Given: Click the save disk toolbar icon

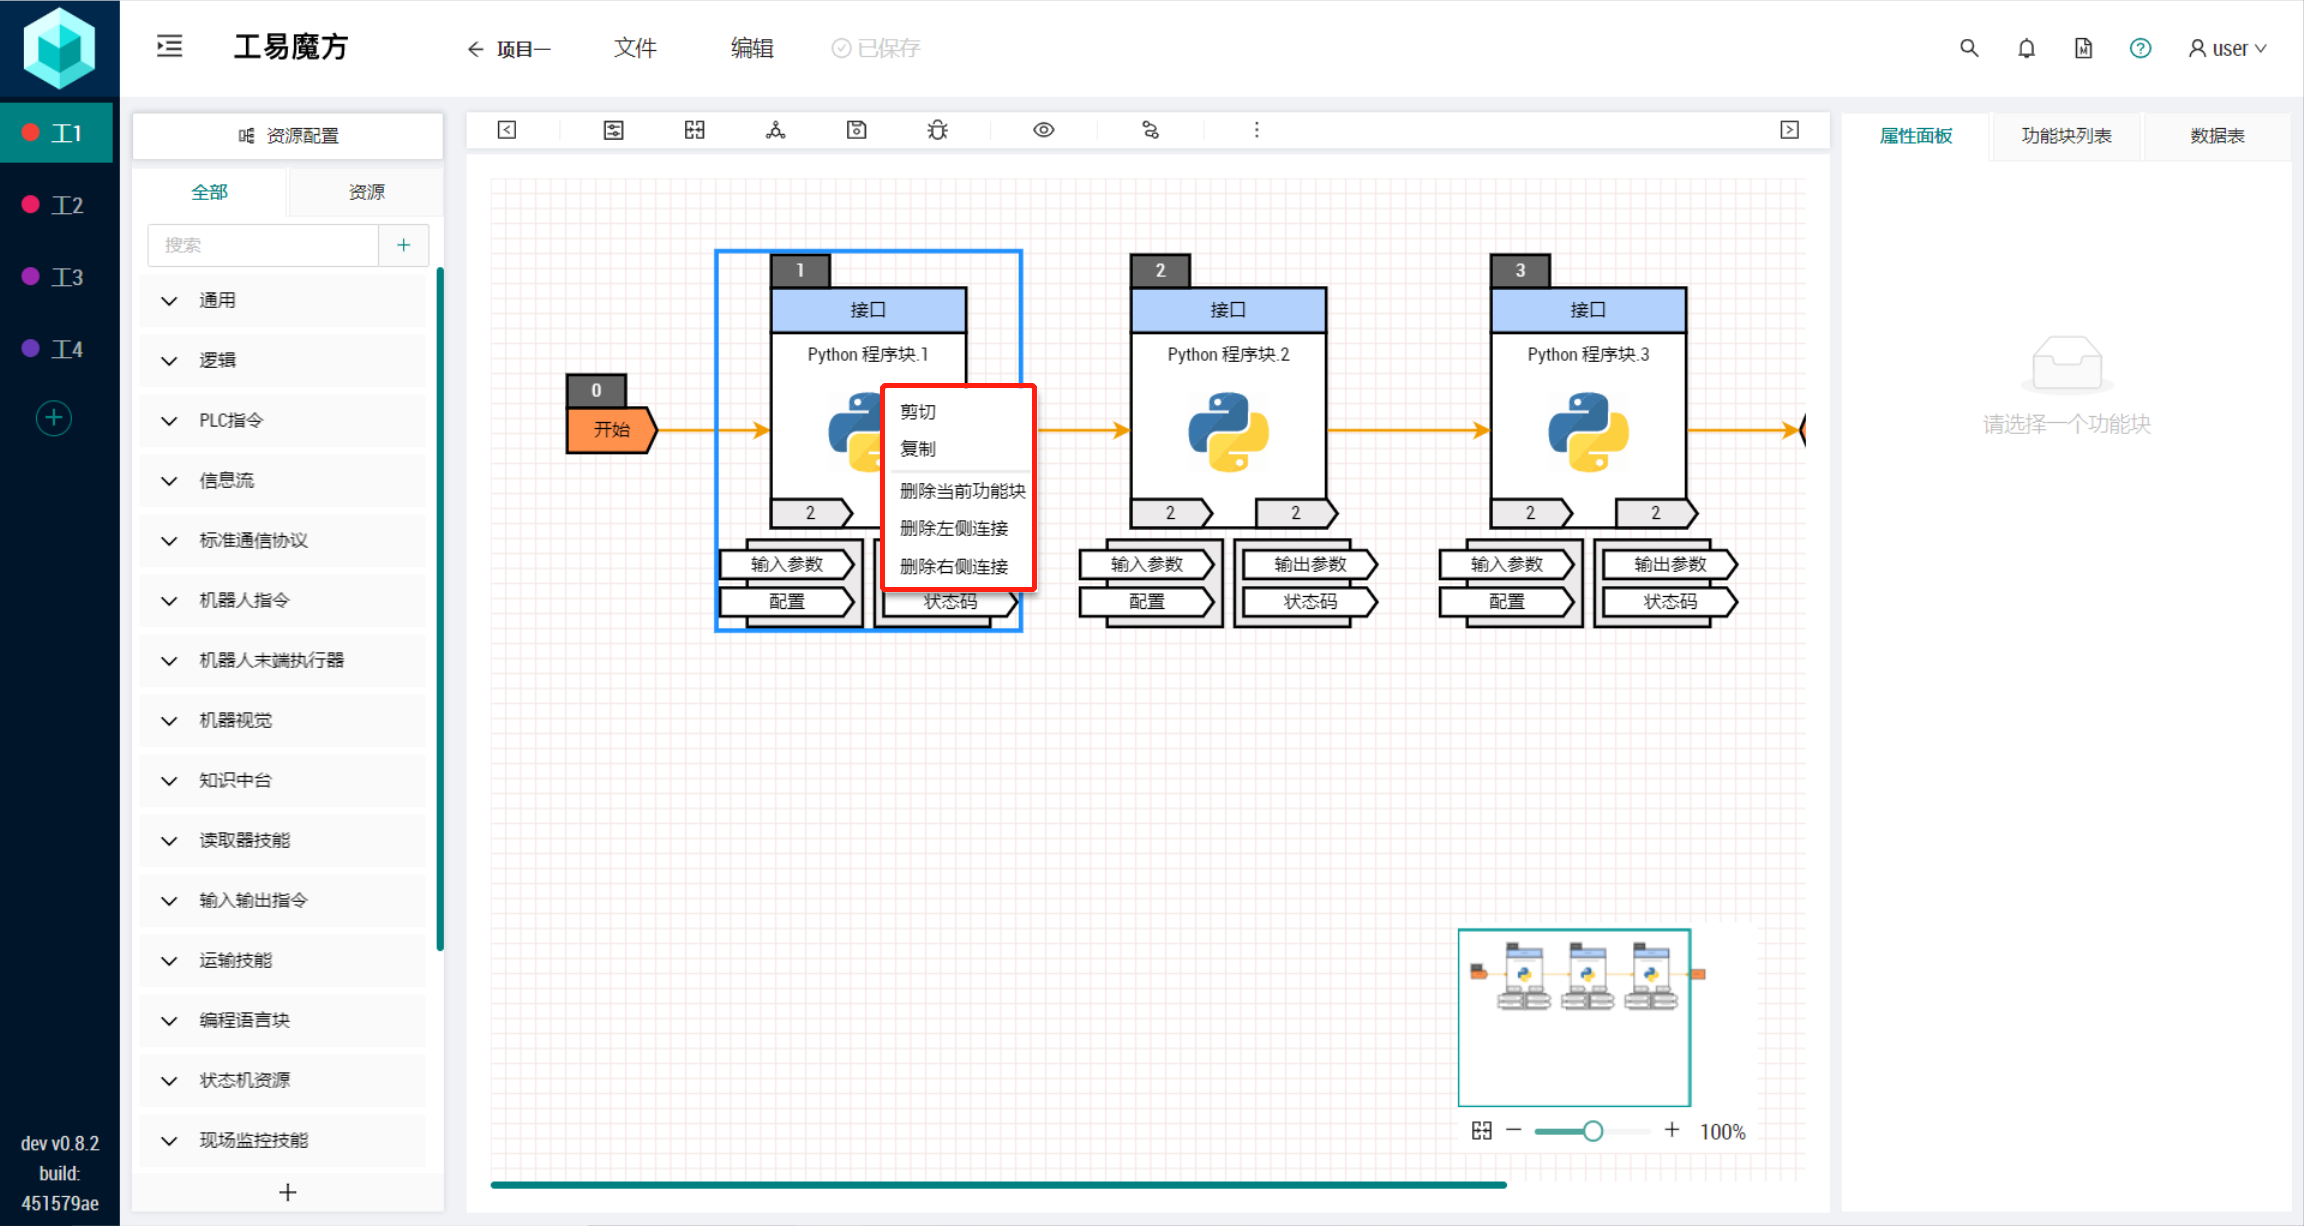Looking at the screenshot, I should click(857, 130).
